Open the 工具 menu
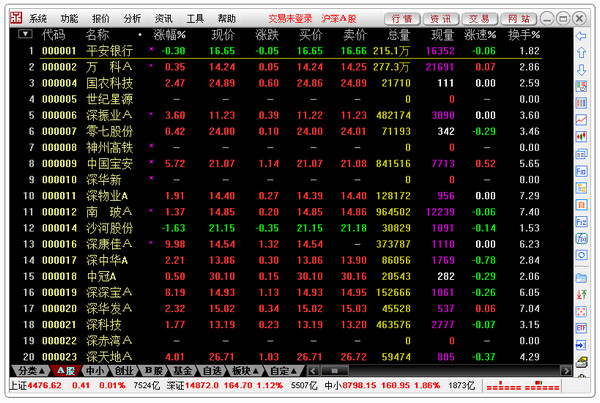Screen dimensions: 600x403 pos(195,18)
